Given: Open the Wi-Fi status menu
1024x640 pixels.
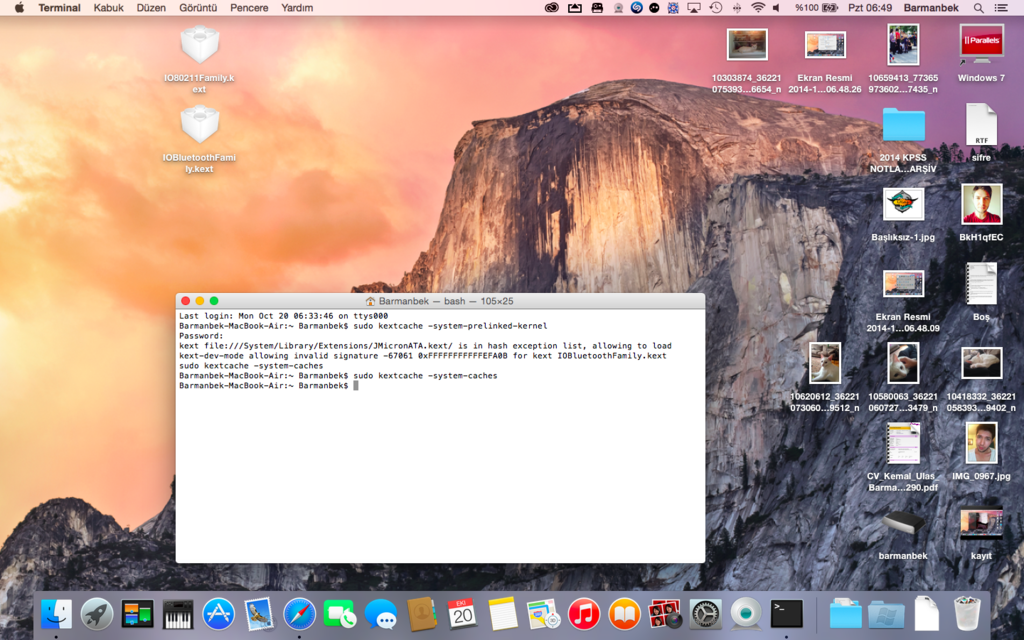Looking at the screenshot, I should [x=758, y=8].
